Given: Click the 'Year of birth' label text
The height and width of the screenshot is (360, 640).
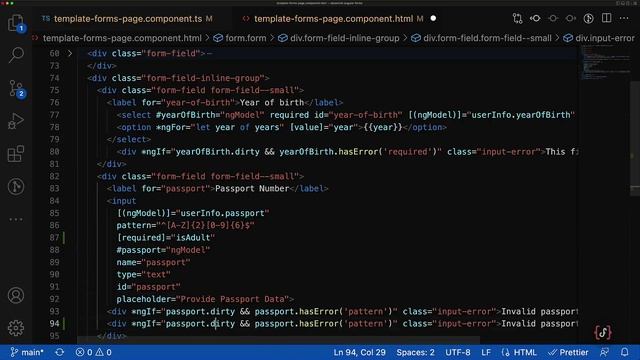Looking at the screenshot, I should (x=272, y=102).
